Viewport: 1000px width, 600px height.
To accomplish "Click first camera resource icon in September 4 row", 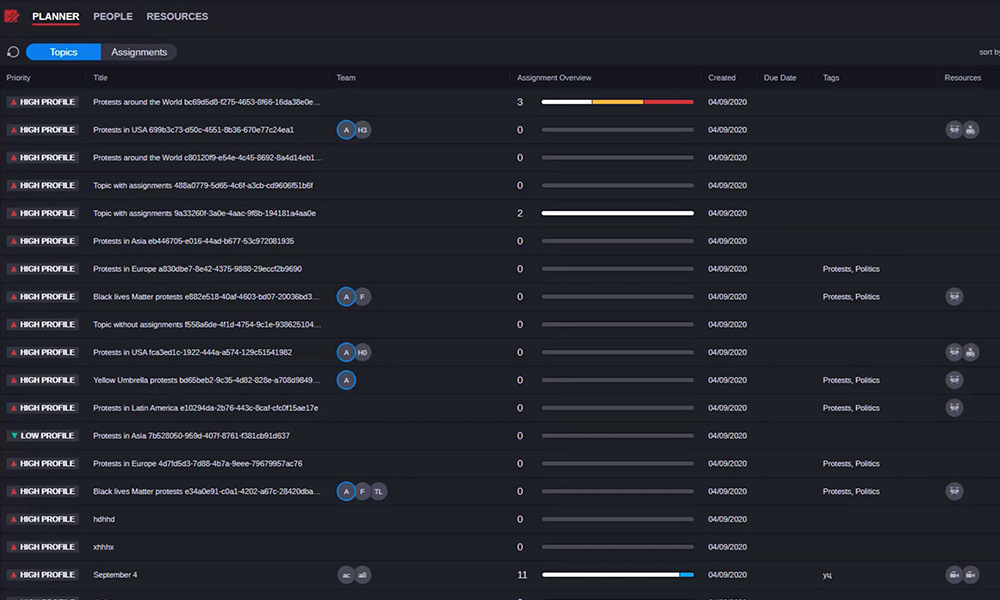I will pyautogui.click(x=954, y=575).
